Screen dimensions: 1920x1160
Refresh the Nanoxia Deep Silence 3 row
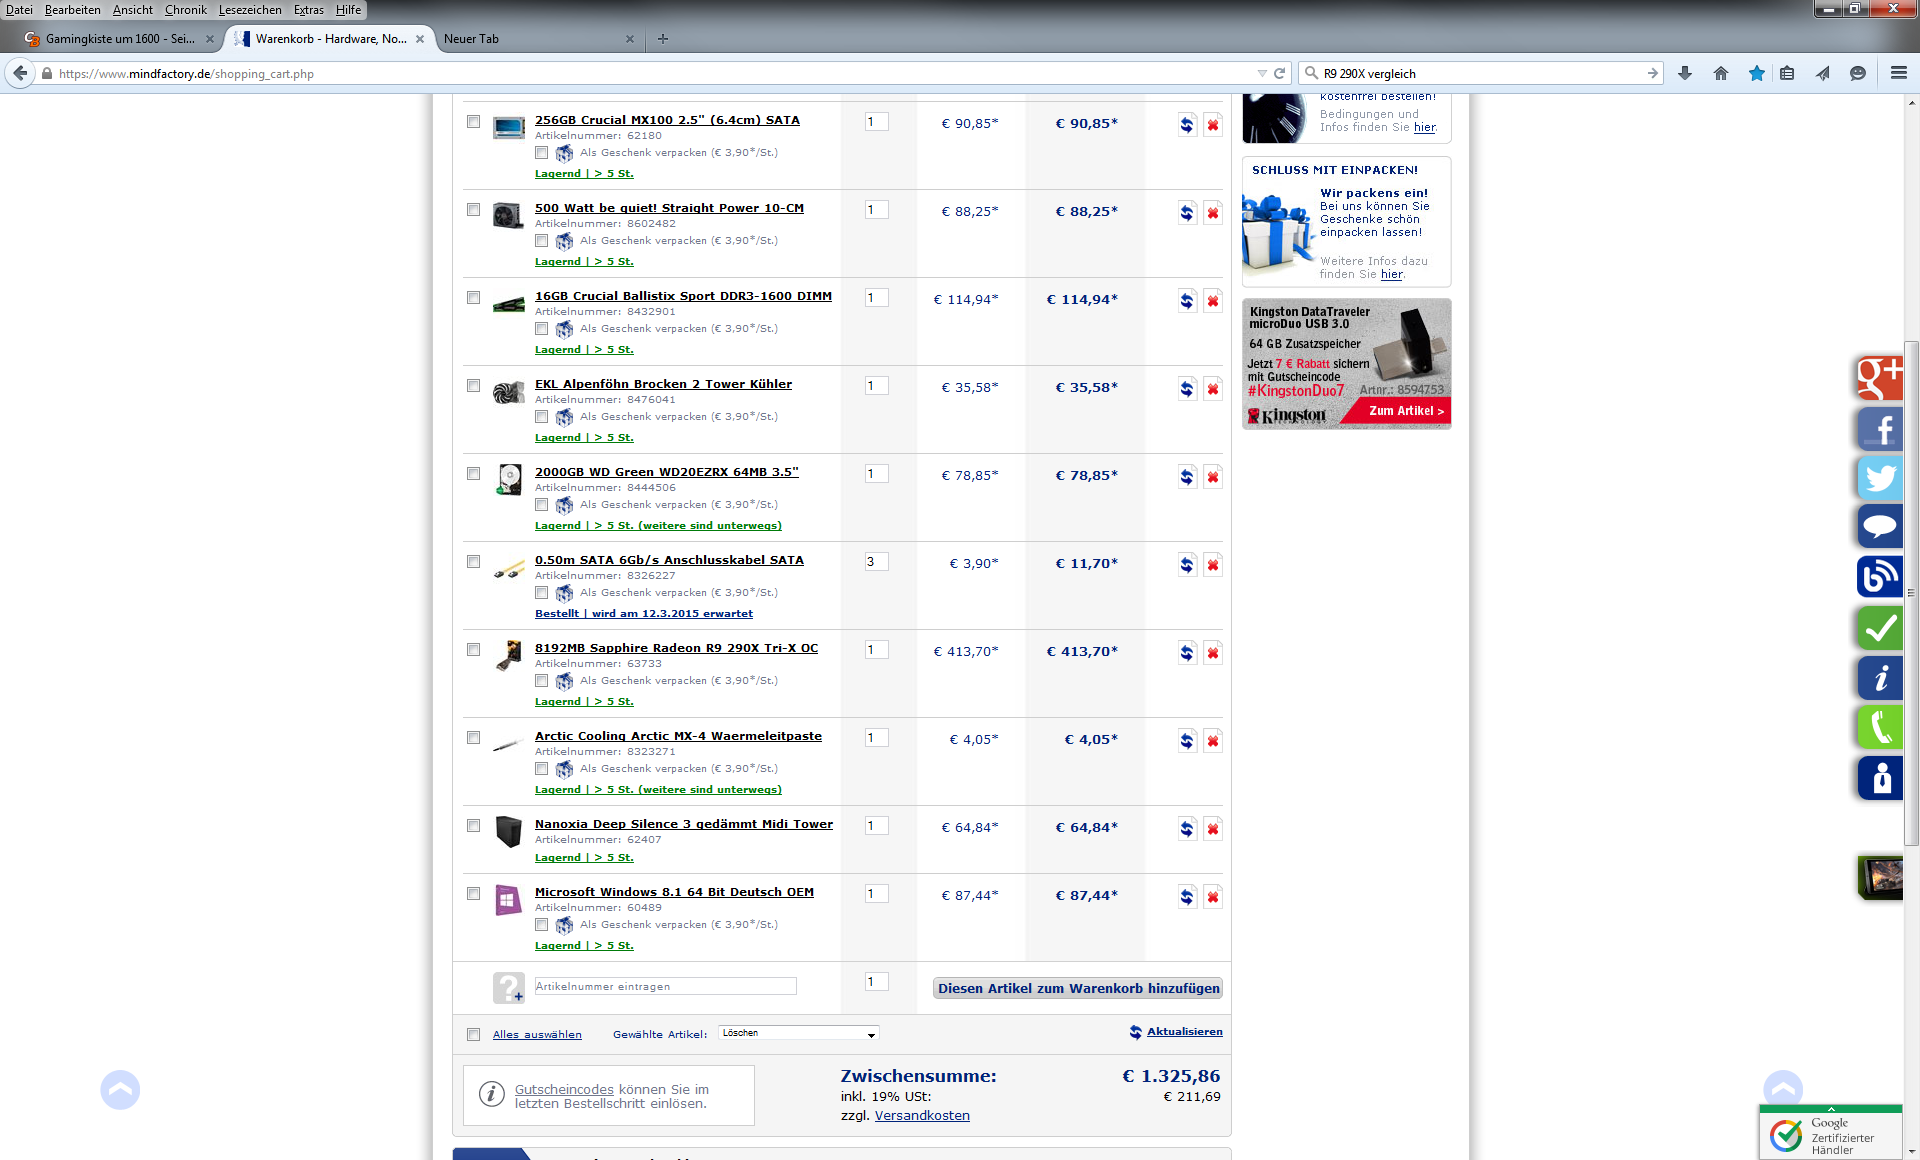[1186, 829]
